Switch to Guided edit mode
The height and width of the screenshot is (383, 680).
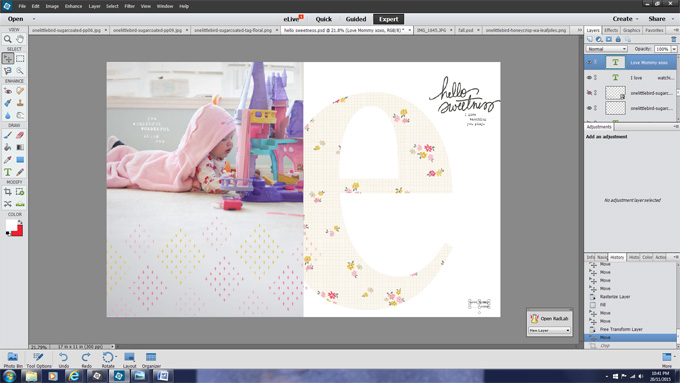tap(356, 19)
